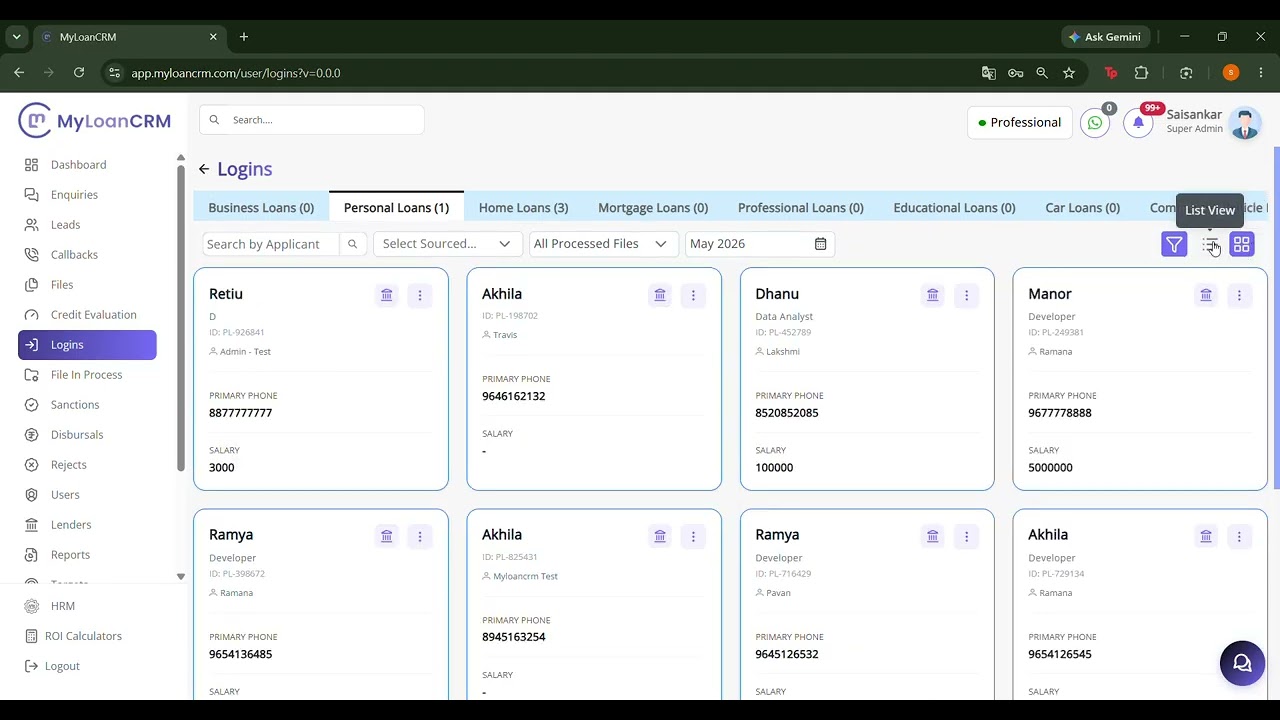Go to Leads in sidebar
This screenshot has width=1280, height=720.
(65, 225)
